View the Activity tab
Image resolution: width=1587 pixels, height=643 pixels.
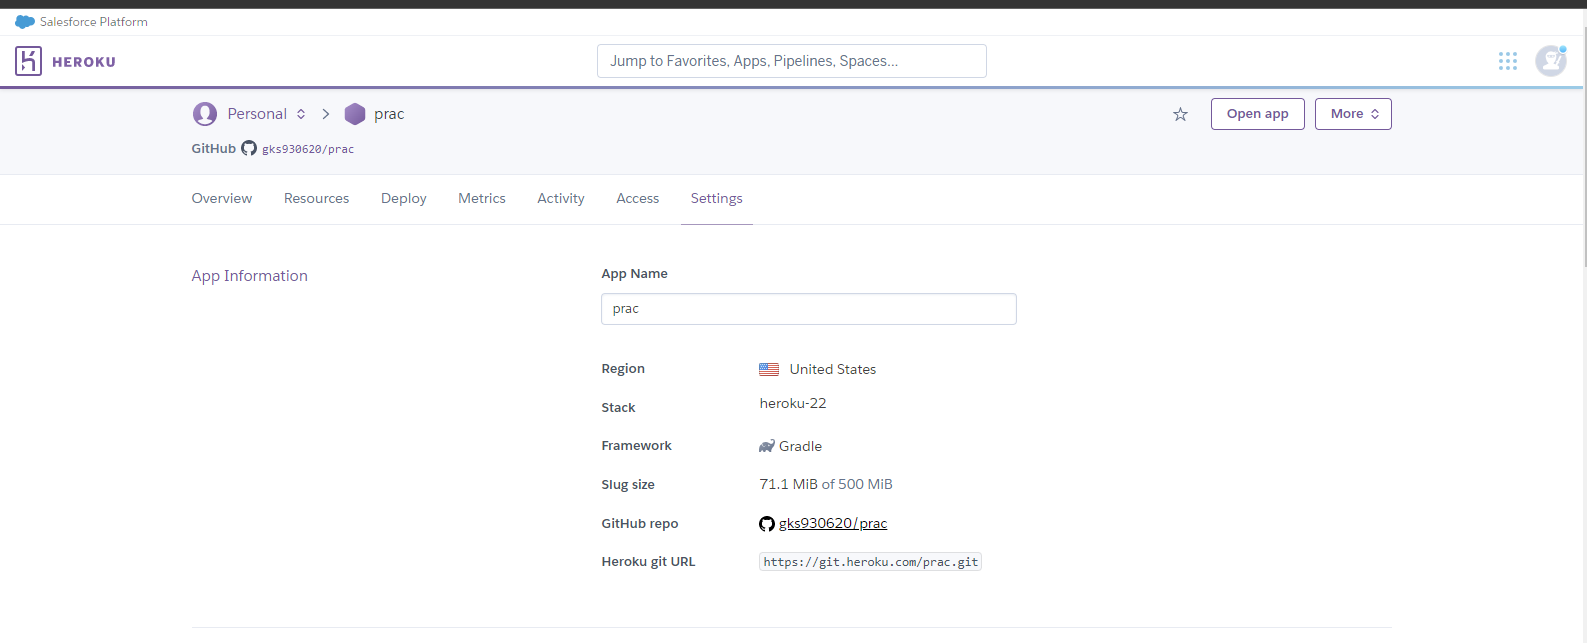tap(561, 198)
